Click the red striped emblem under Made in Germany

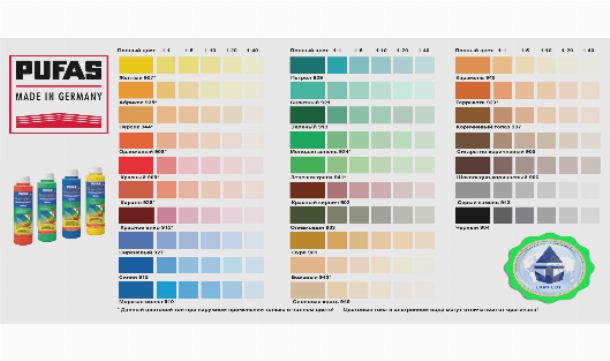click(59, 120)
